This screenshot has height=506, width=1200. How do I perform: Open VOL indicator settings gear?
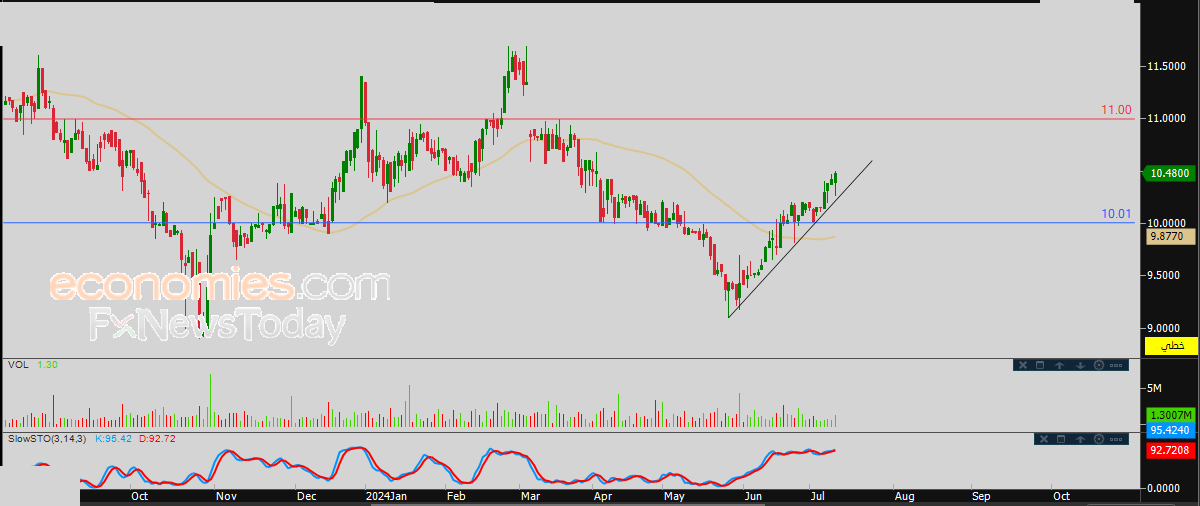click(1099, 365)
